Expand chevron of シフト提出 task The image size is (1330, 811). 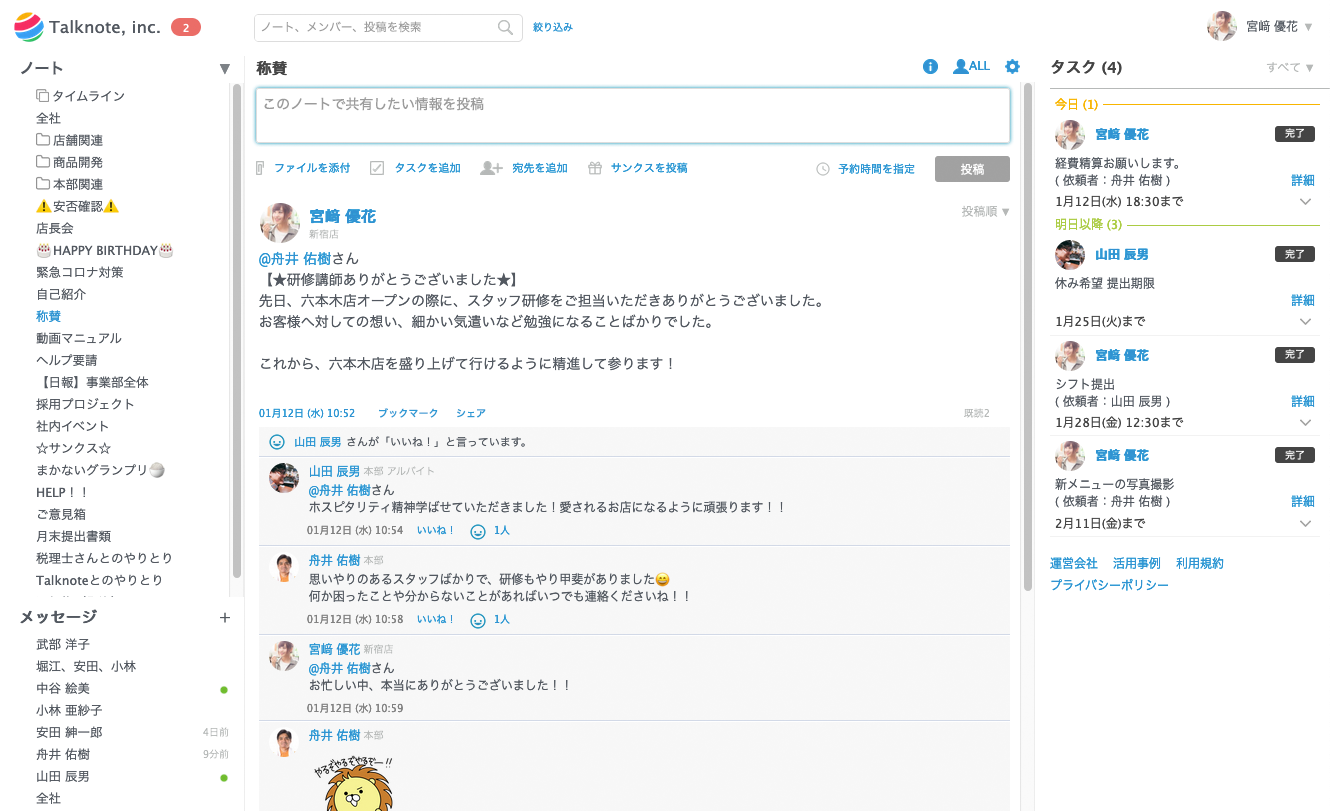click(x=1305, y=422)
